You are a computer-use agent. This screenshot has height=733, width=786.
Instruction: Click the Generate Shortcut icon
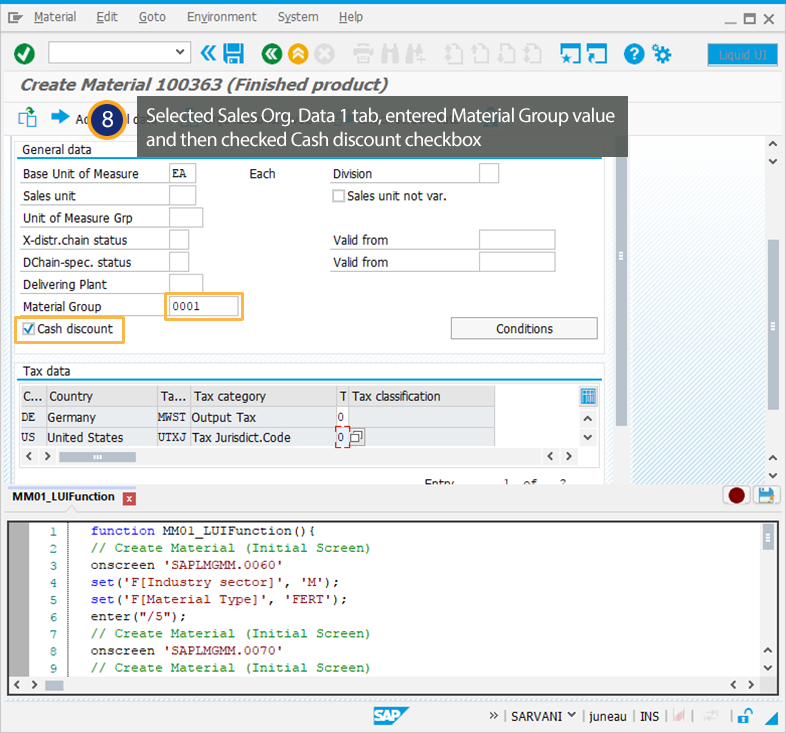[x=597, y=54]
